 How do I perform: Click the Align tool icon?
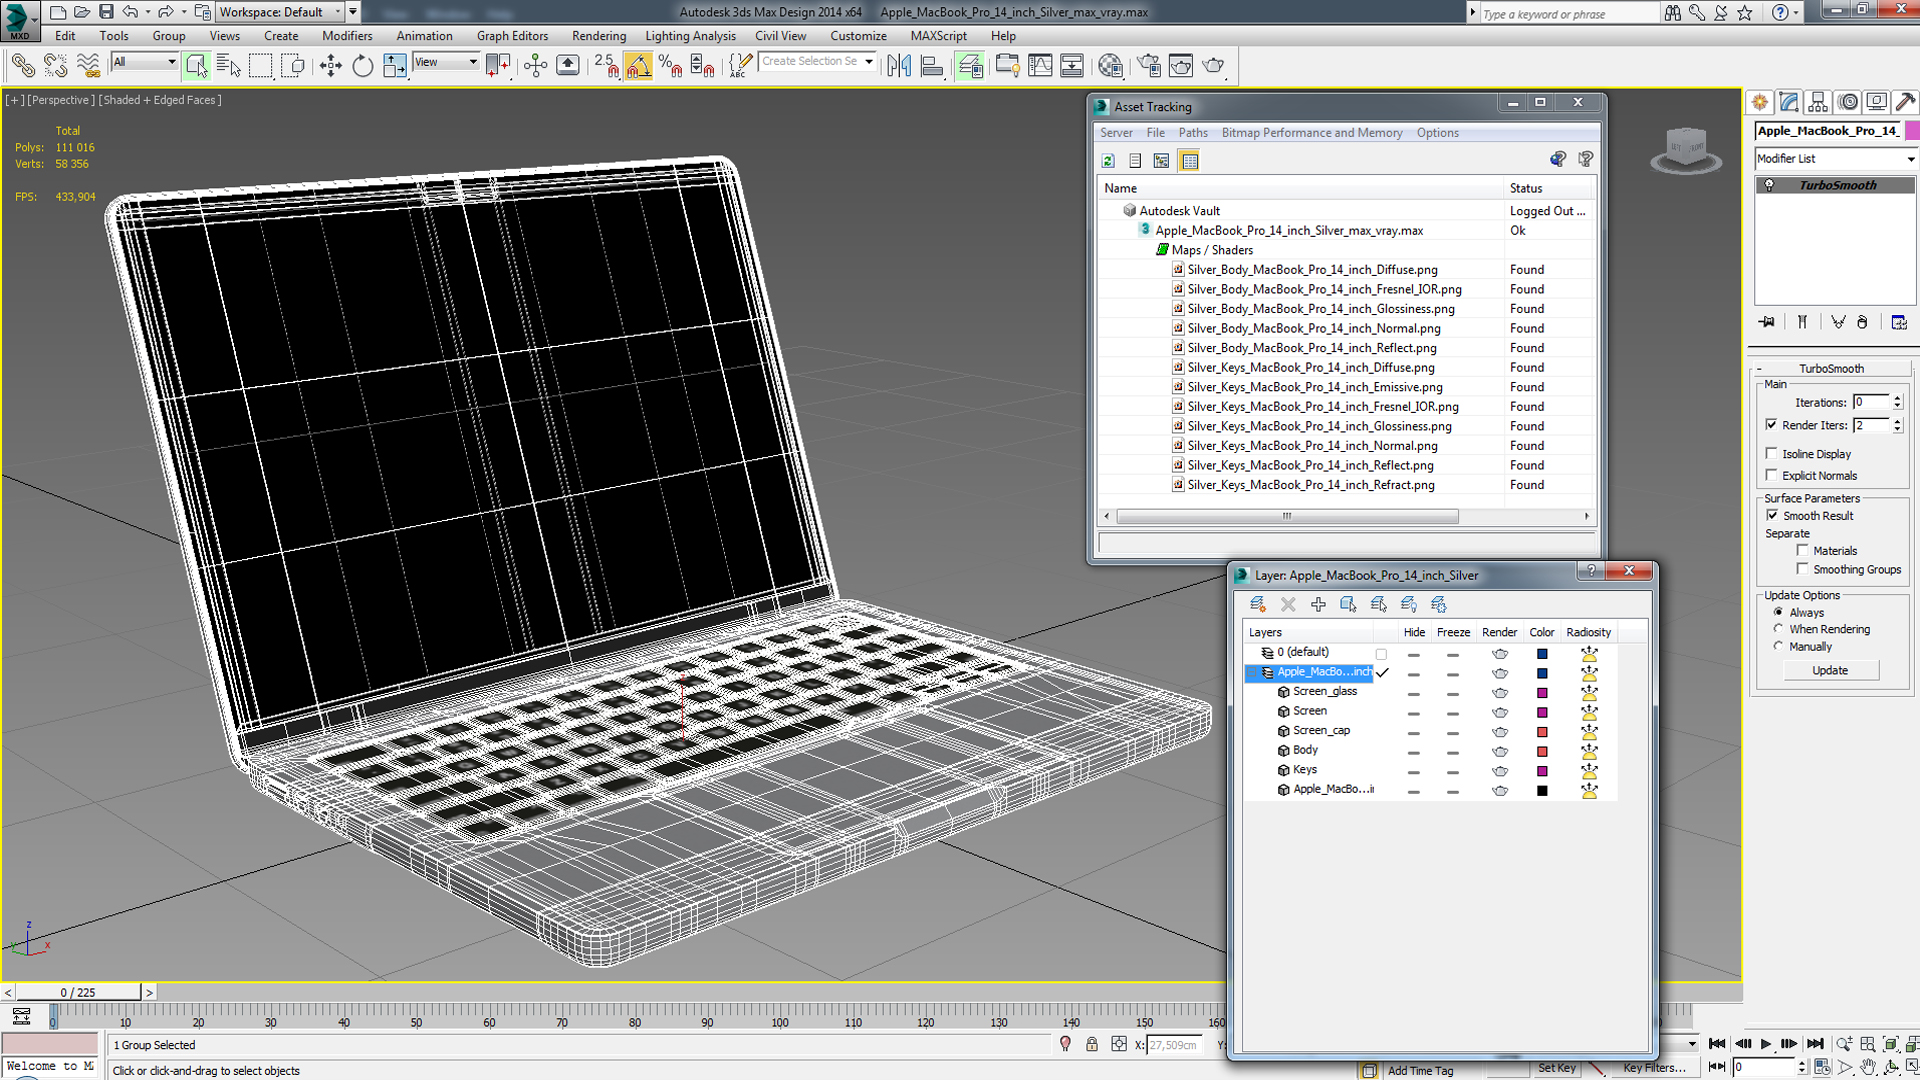point(931,66)
